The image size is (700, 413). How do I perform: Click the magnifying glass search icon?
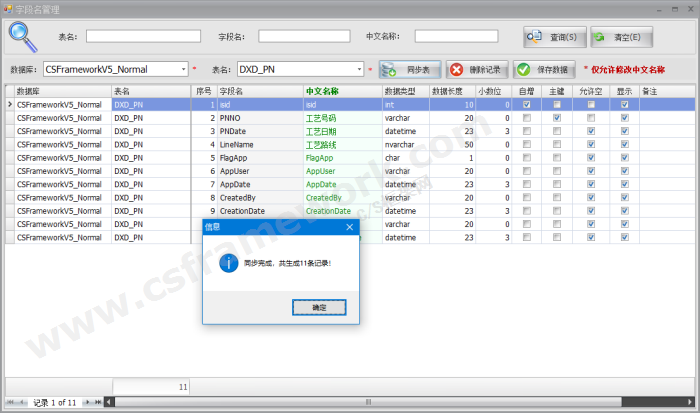pos(24,37)
